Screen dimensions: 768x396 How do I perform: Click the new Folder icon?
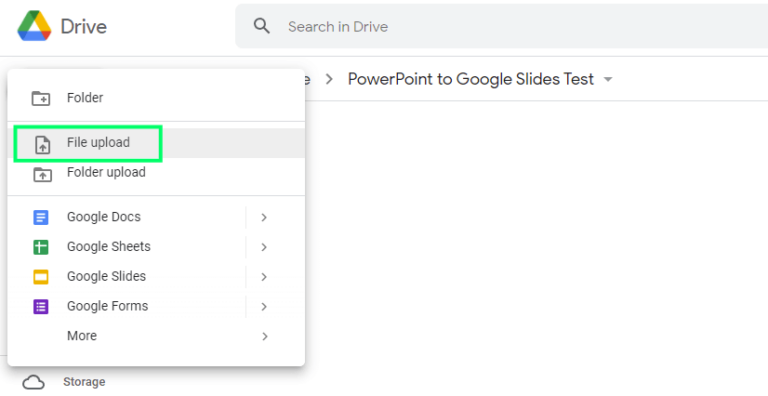click(x=41, y=98)
